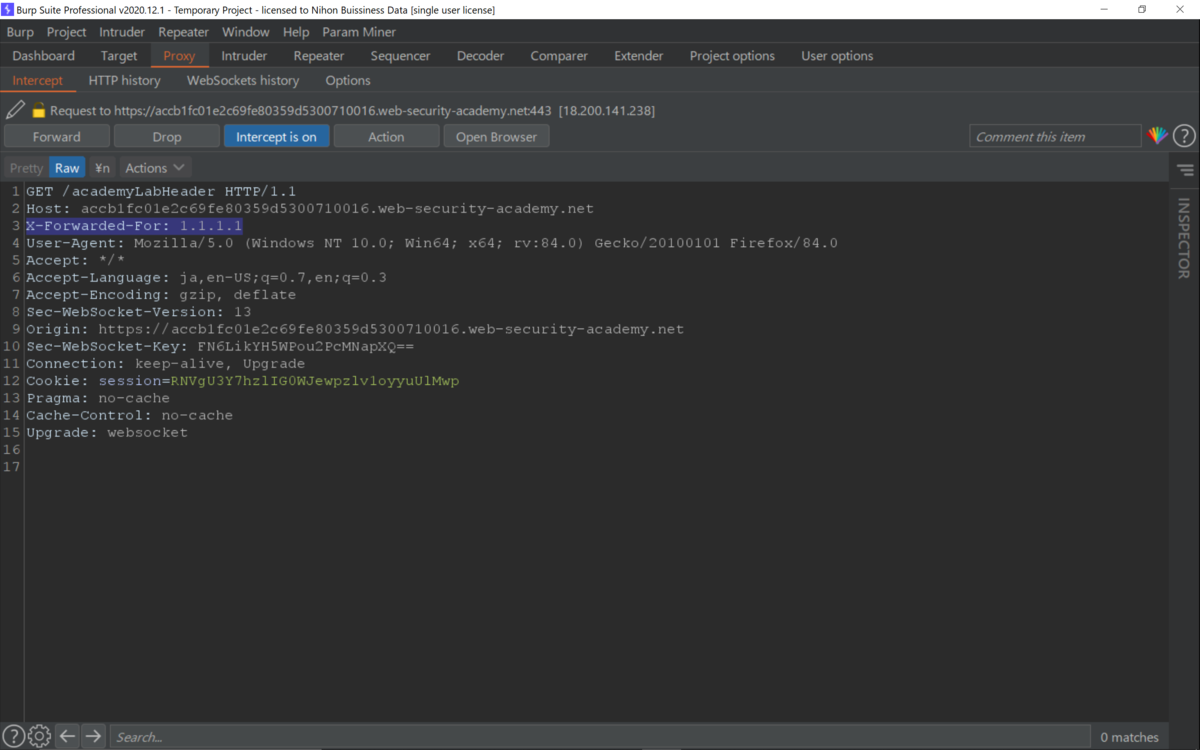The height and width of the screenshot is (750, 1200).
Task: Click the Accept-Language header line
Action: [206, 277]
